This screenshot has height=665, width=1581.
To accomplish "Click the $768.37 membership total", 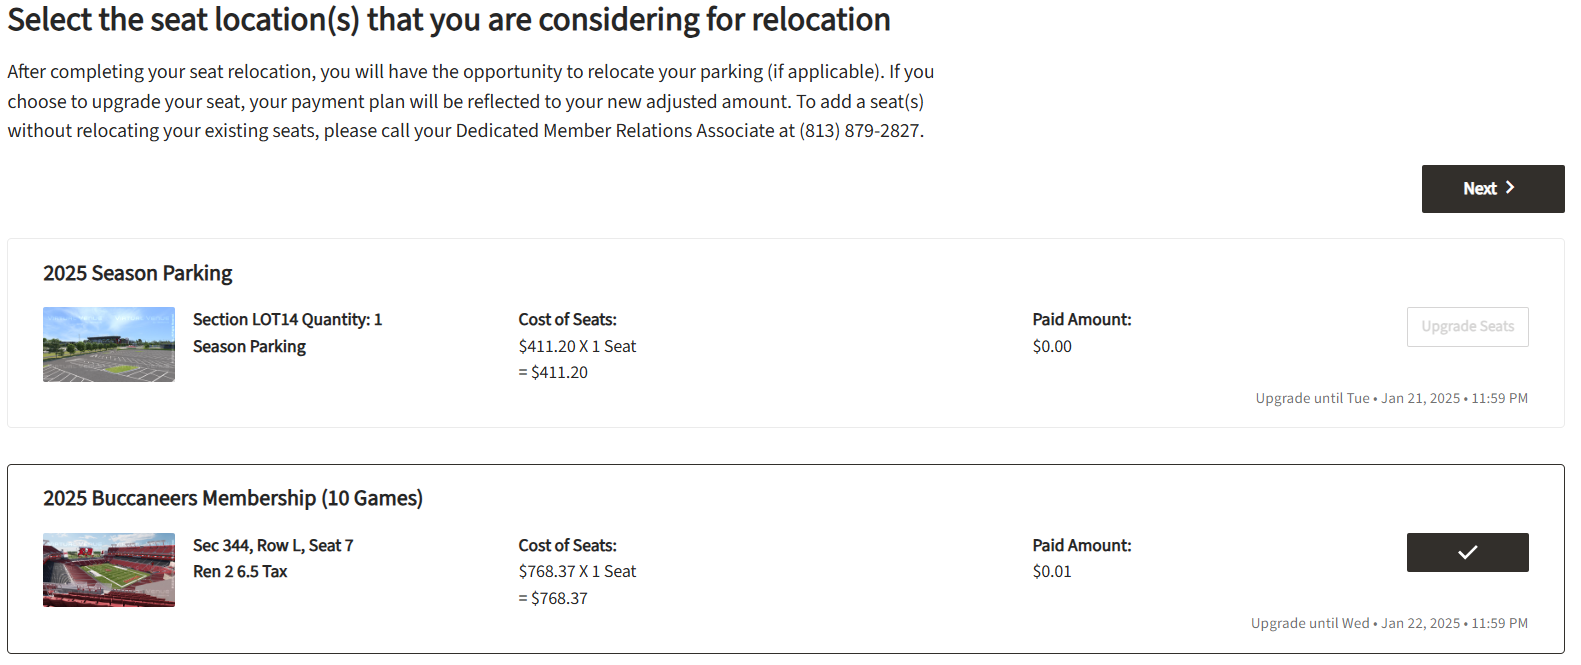I will pyautogui.click(x=558, y=599).
